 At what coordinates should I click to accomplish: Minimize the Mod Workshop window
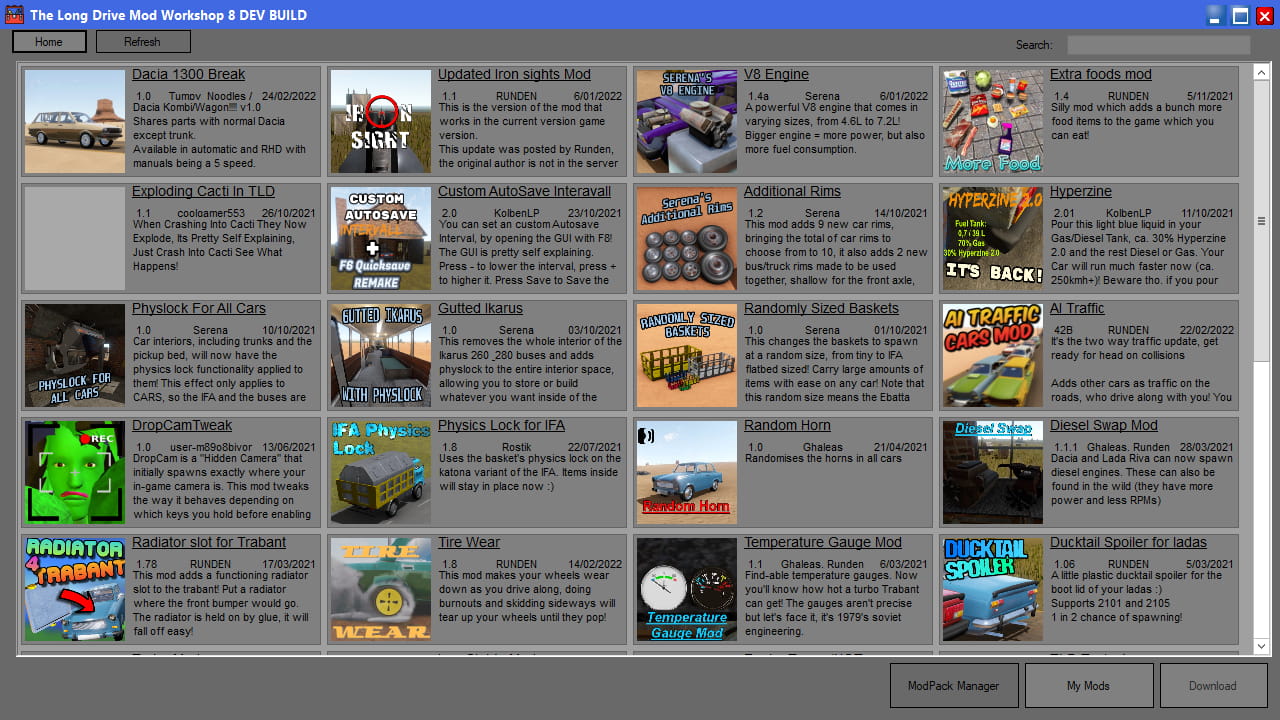pos(1216,15)
